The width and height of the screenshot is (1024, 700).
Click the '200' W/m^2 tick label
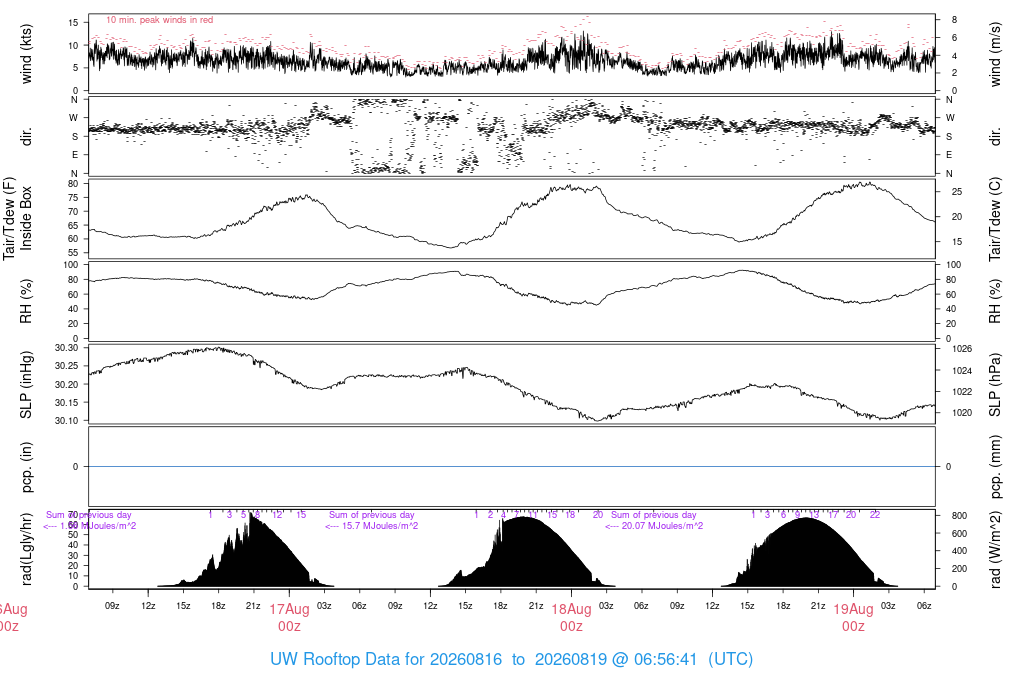click(959, 569)
